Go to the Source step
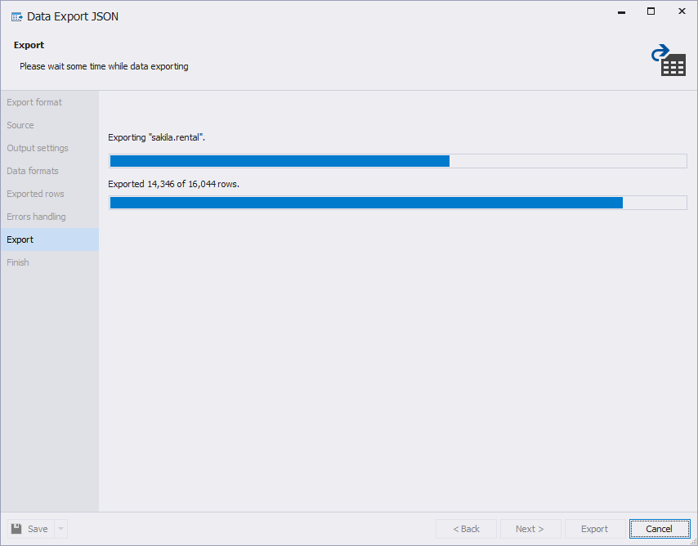Screen dimensions: 698x546 pyautogui.click(x=20, y=125)
